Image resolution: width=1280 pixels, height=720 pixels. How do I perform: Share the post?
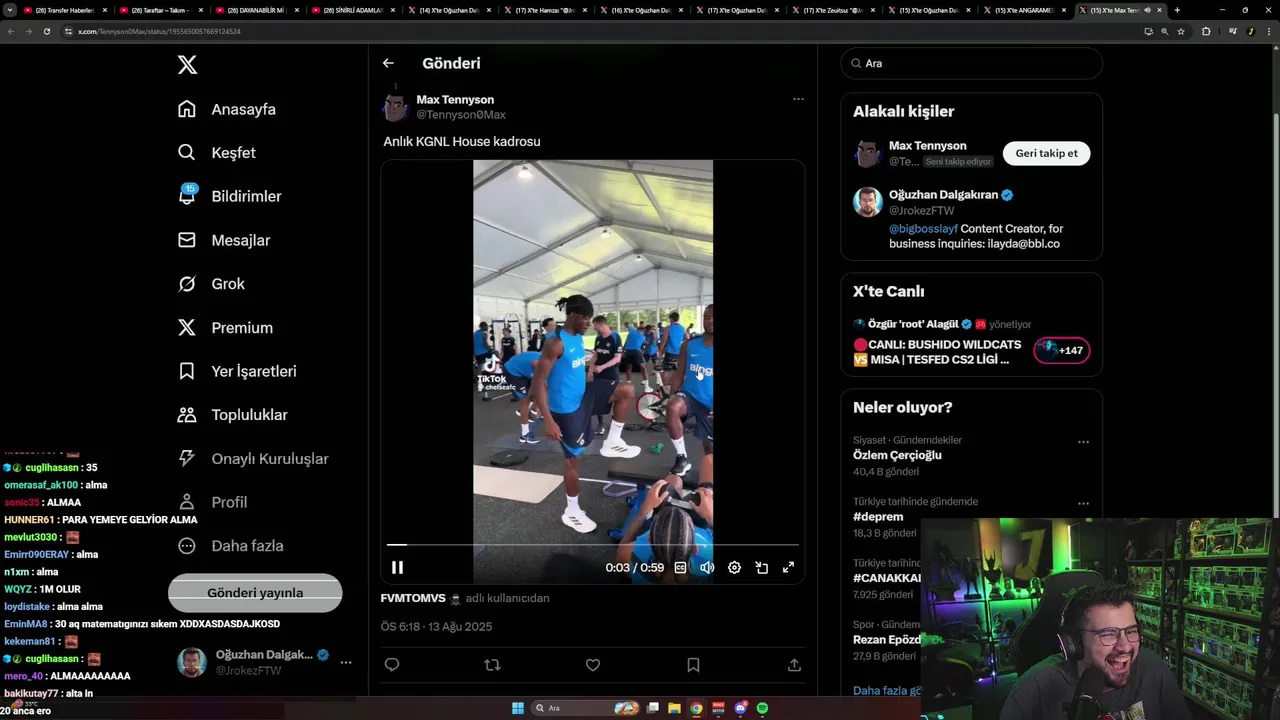click(x=794, y=664)
